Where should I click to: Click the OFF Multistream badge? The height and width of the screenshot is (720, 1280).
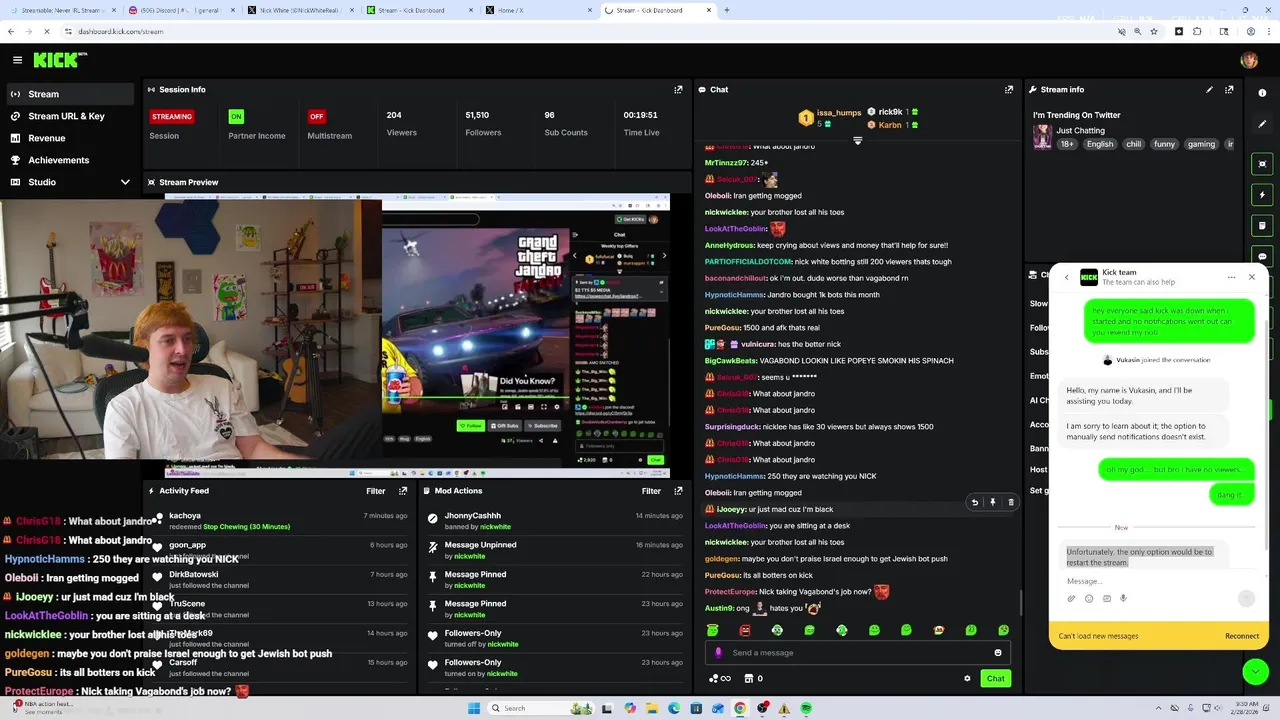coord(316,116)
